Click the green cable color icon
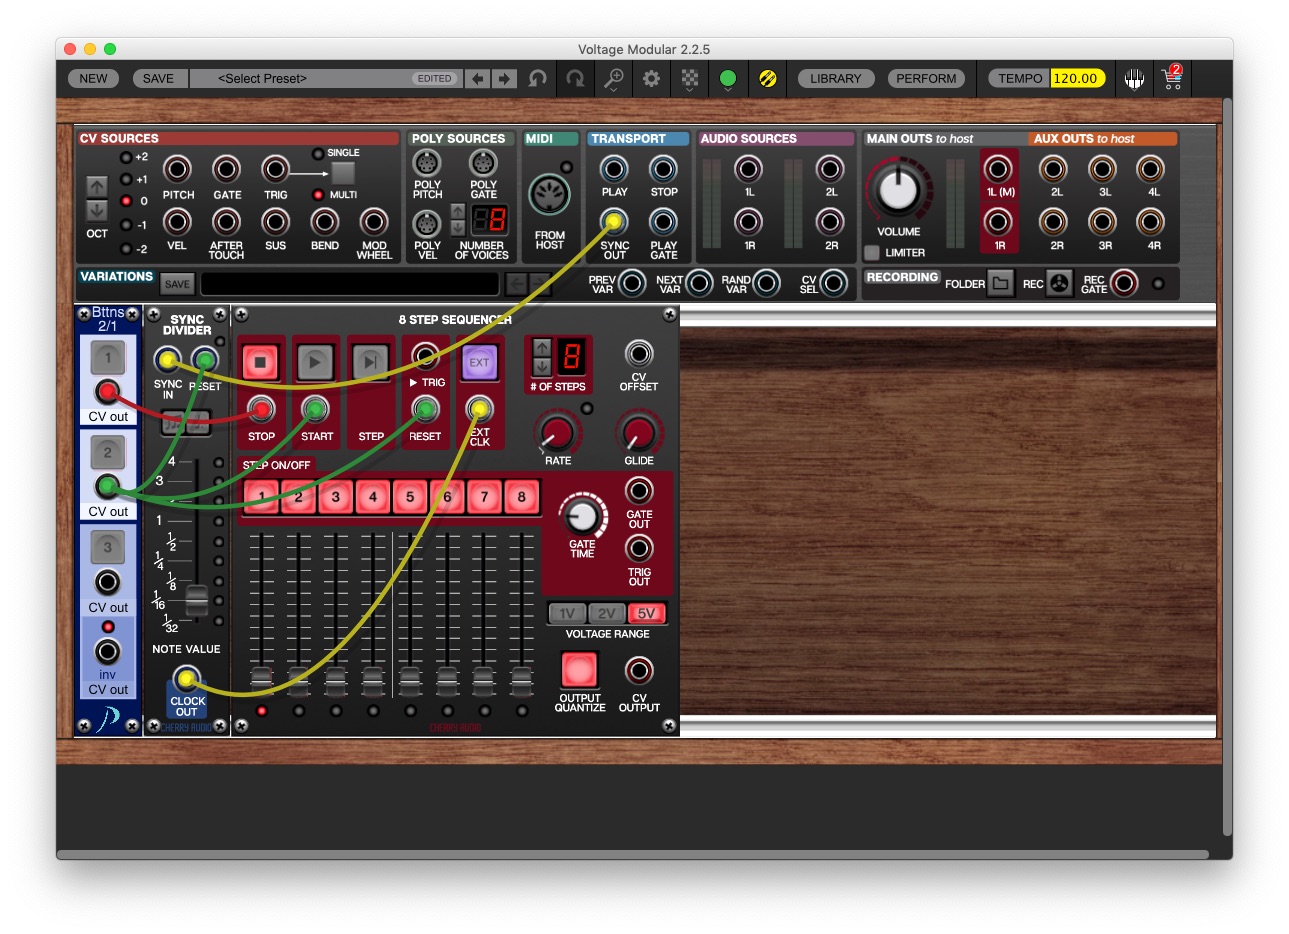 (728, 78)
